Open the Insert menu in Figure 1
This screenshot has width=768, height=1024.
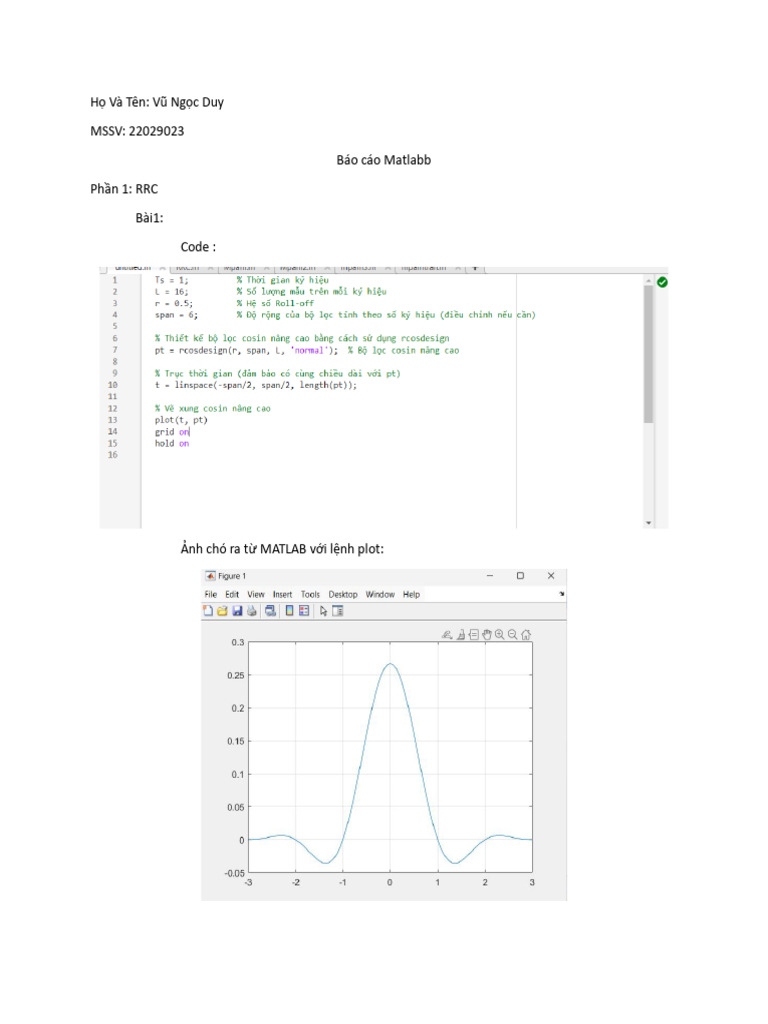pos(283,594)
